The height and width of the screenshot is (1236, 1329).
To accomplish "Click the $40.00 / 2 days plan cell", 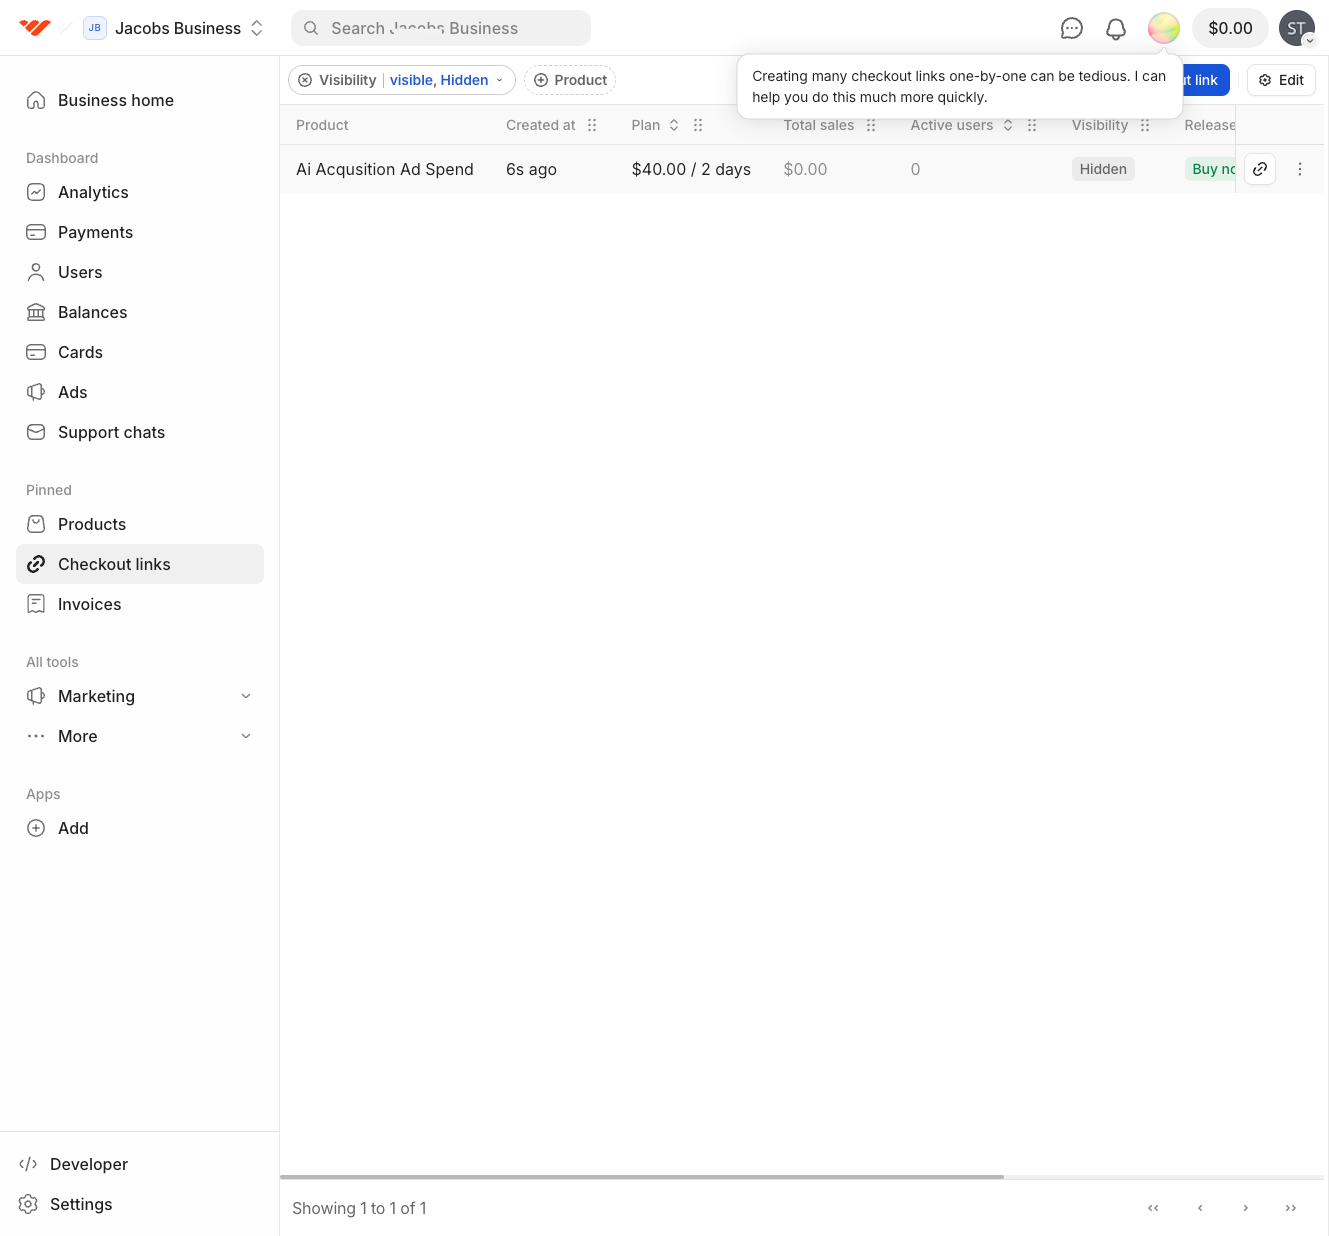I will (x=691, y=169).
